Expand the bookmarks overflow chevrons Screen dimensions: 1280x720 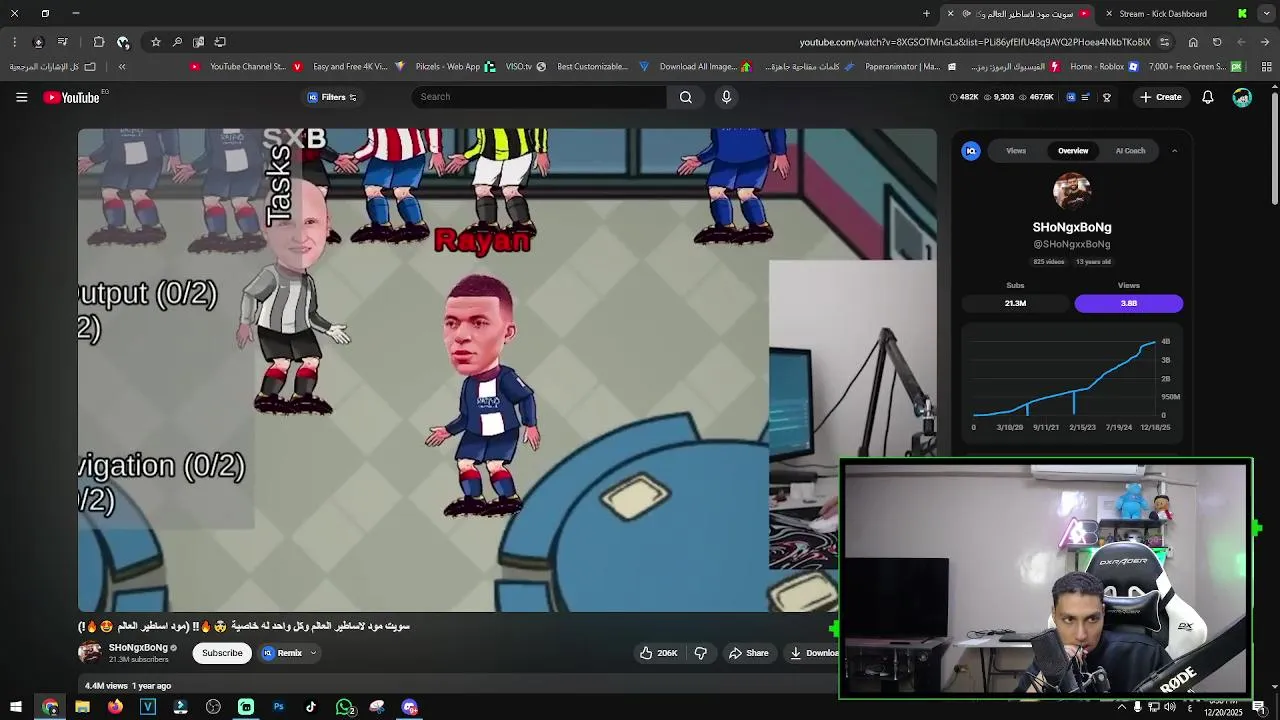(122, 67)
